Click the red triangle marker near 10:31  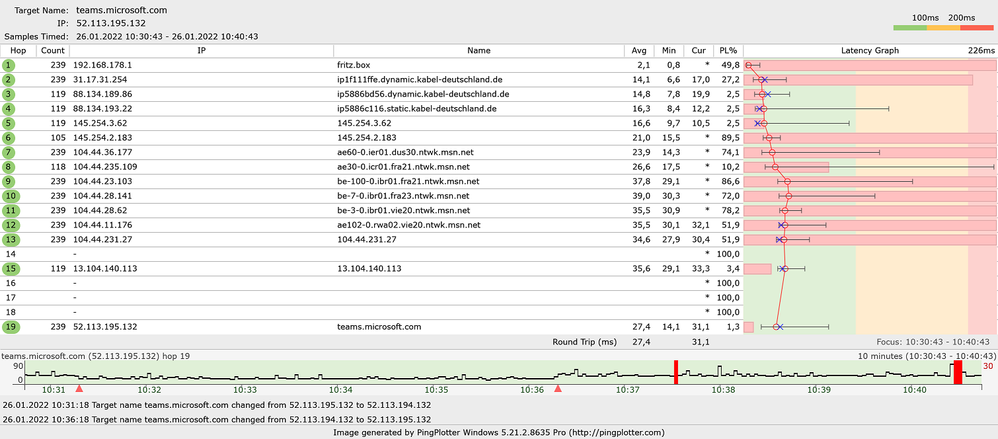(79, 387)
